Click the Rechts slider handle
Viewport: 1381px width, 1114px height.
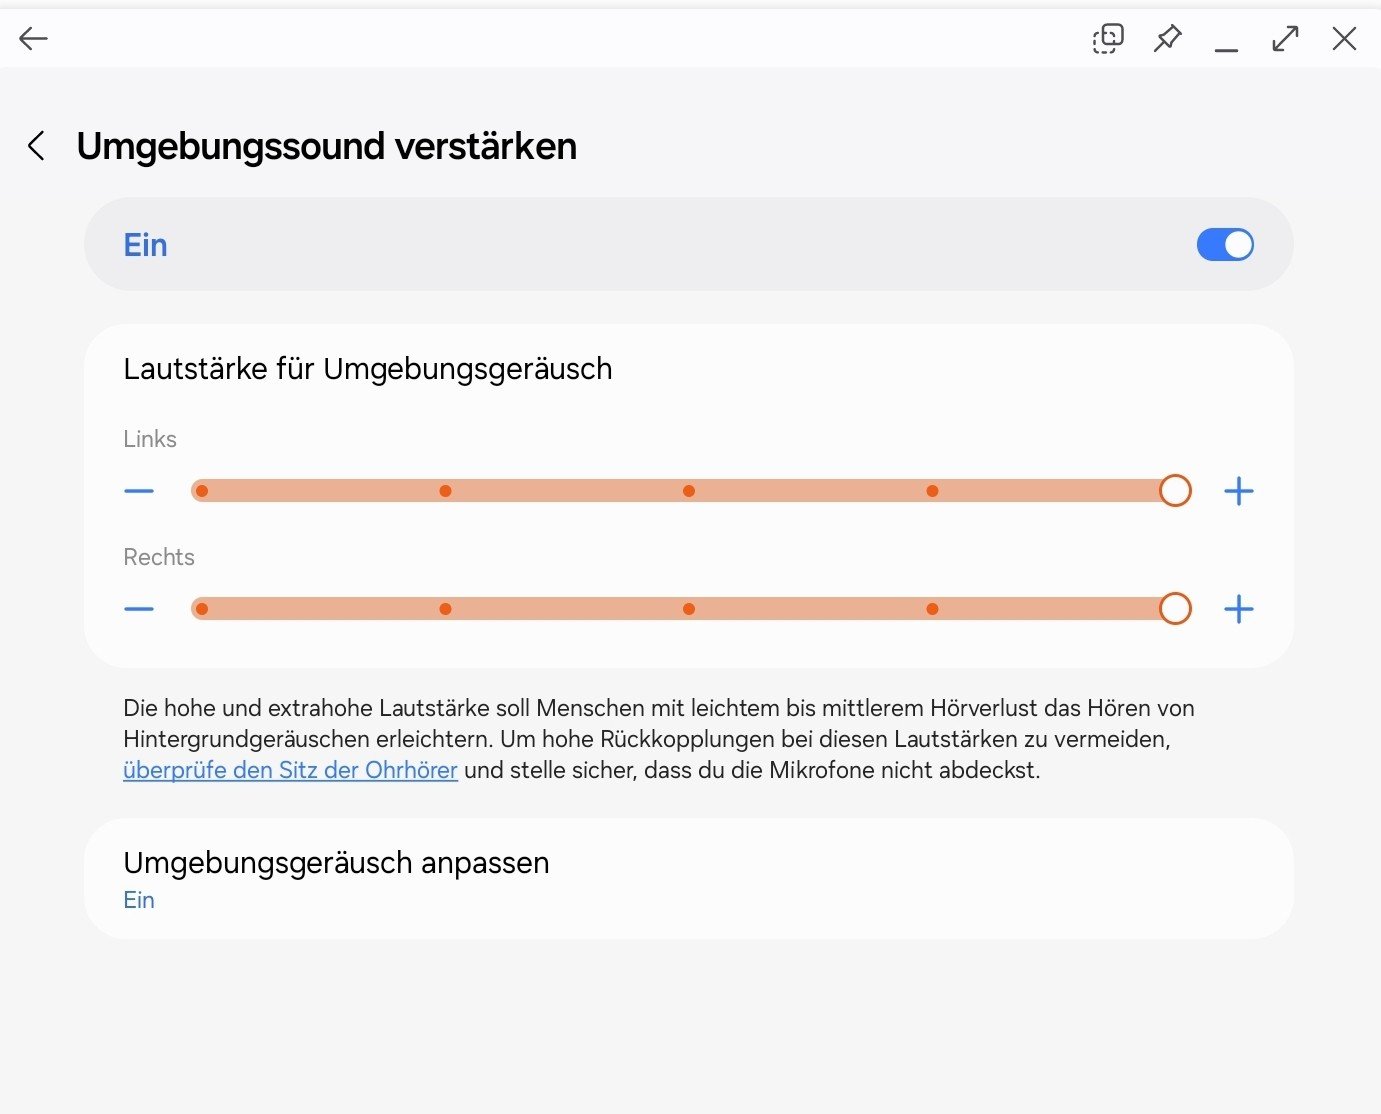1175,609
